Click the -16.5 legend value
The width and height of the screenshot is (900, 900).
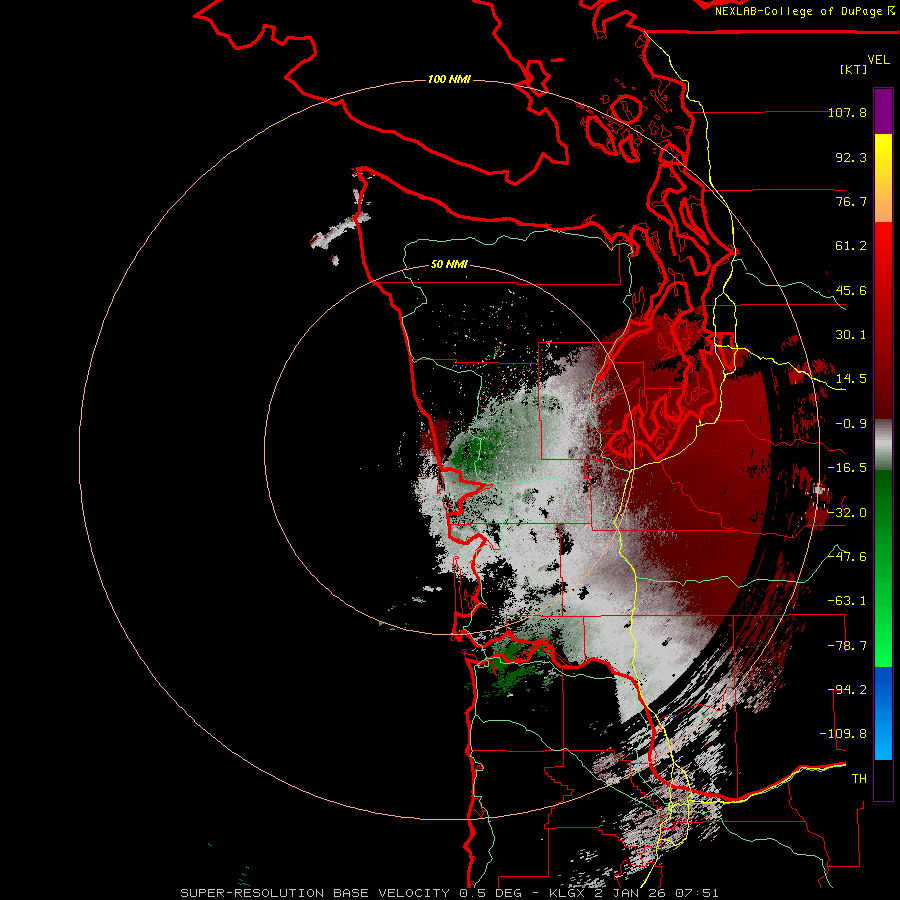pos(847,468)
